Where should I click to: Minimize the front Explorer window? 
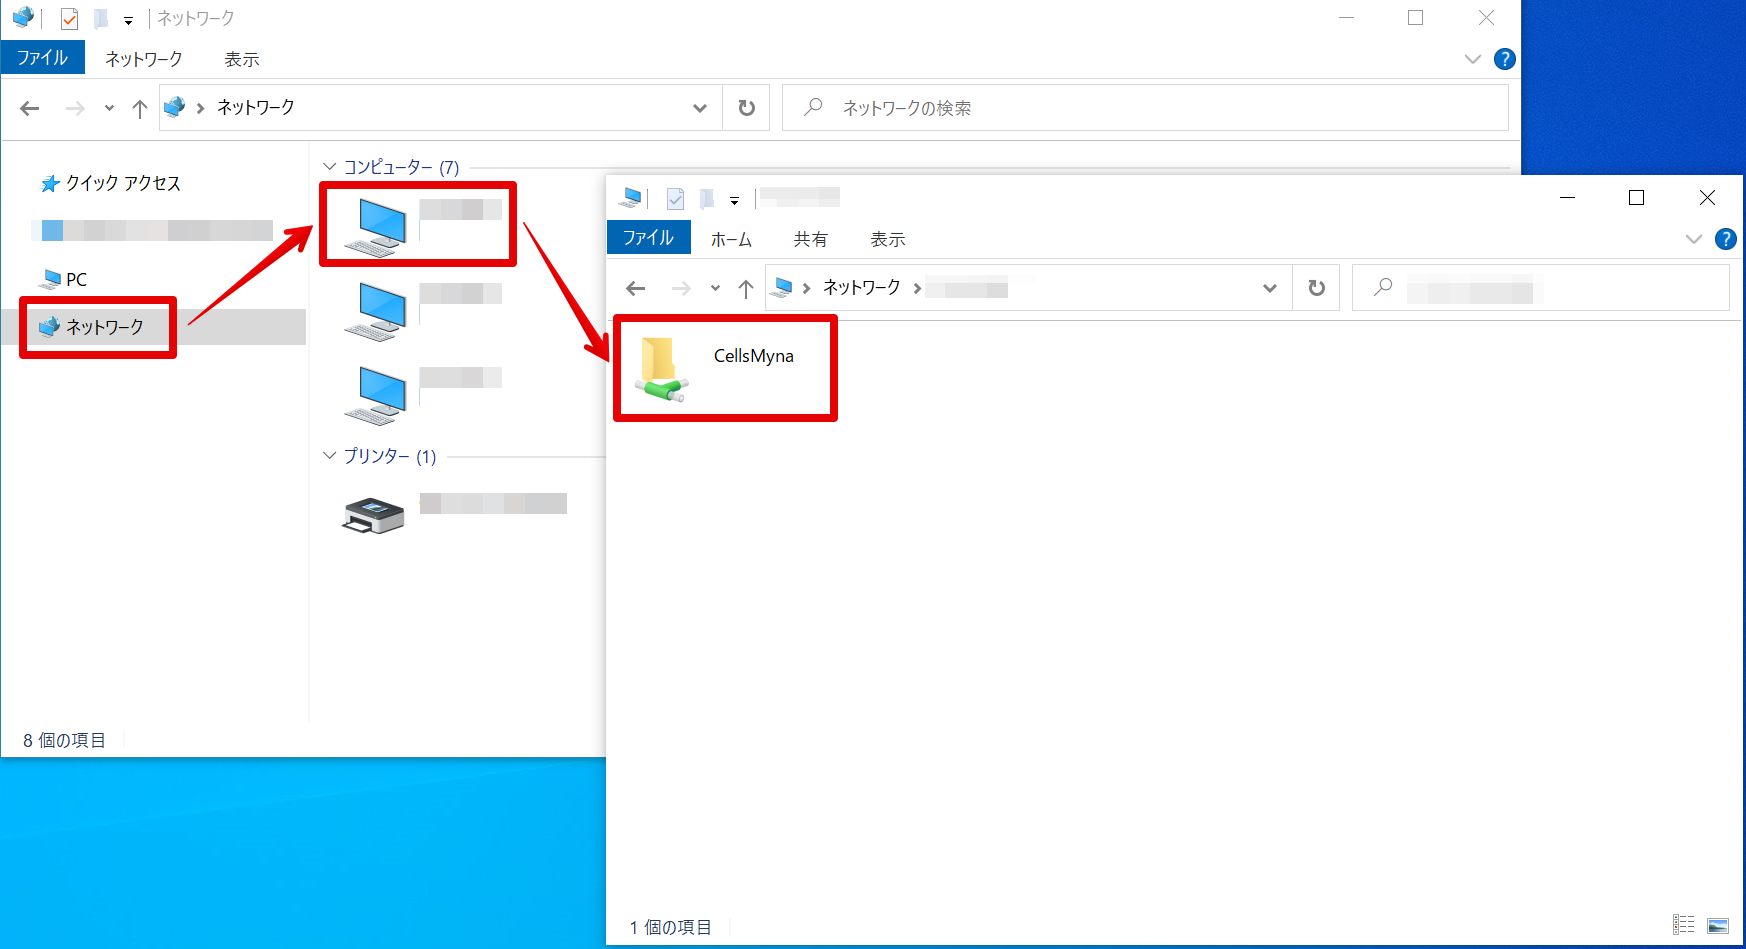click(1567, 198)
